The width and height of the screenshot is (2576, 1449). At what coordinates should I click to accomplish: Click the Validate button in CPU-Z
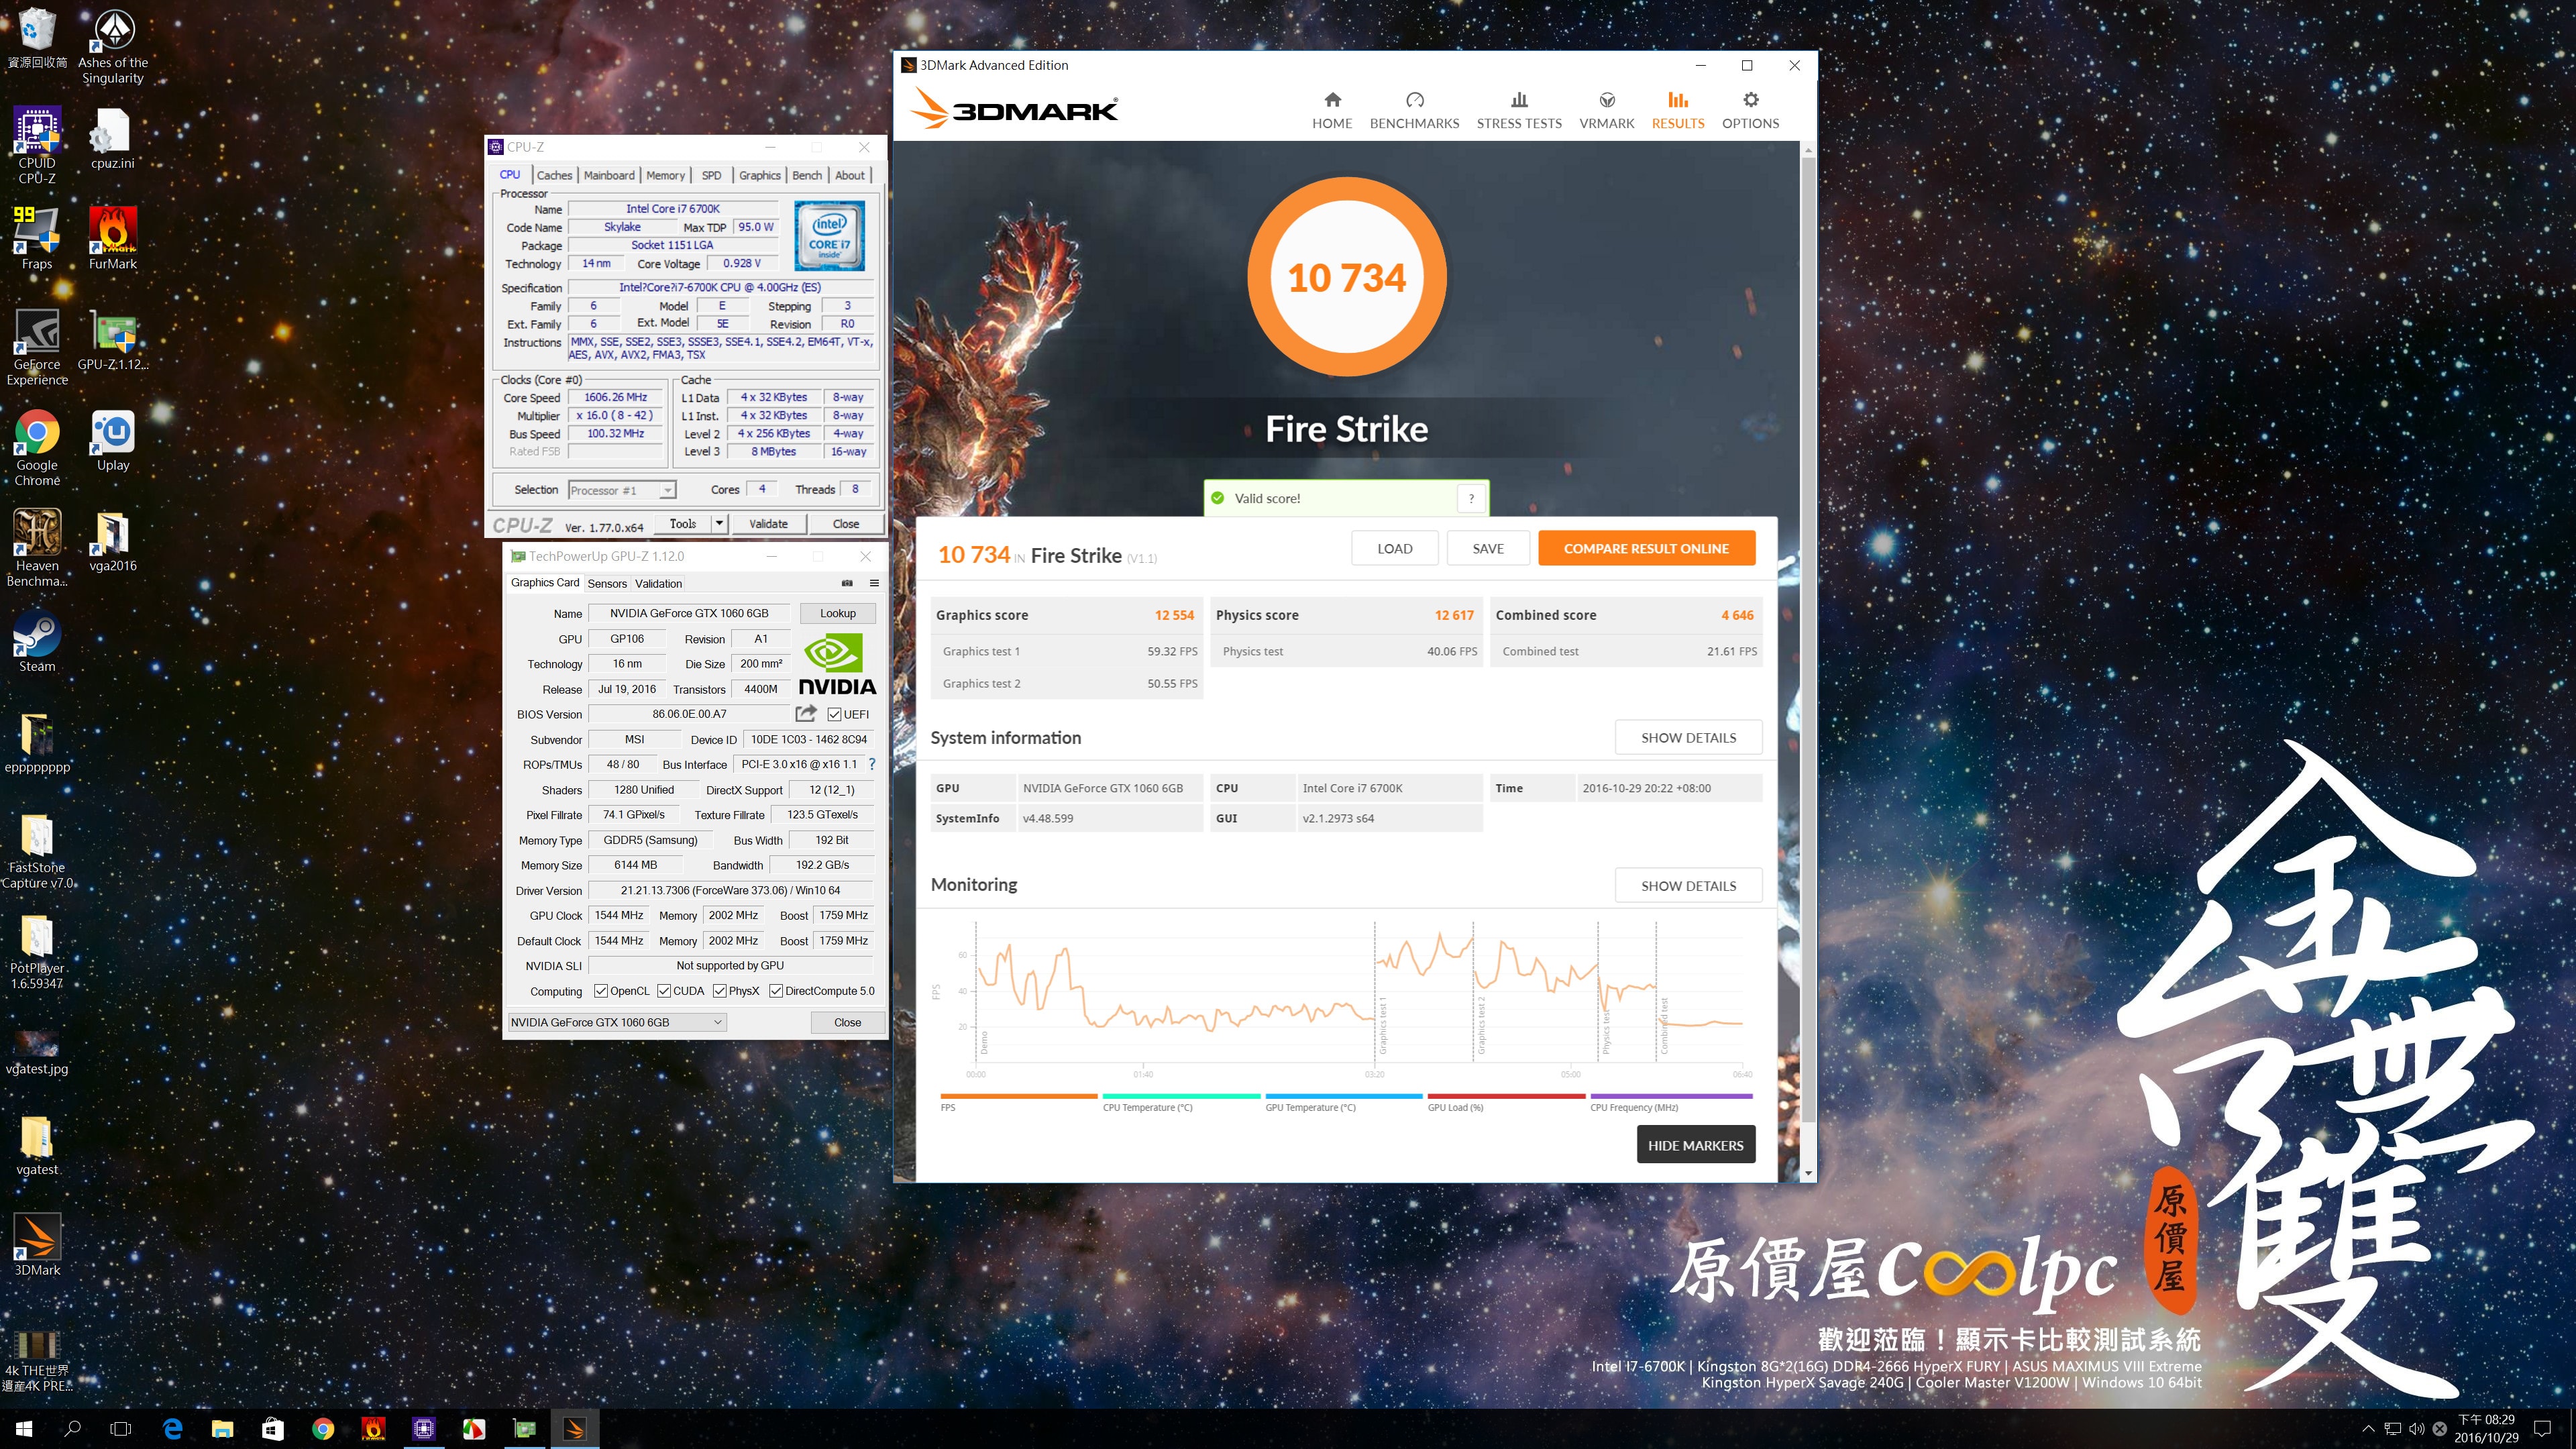(768, 523)
